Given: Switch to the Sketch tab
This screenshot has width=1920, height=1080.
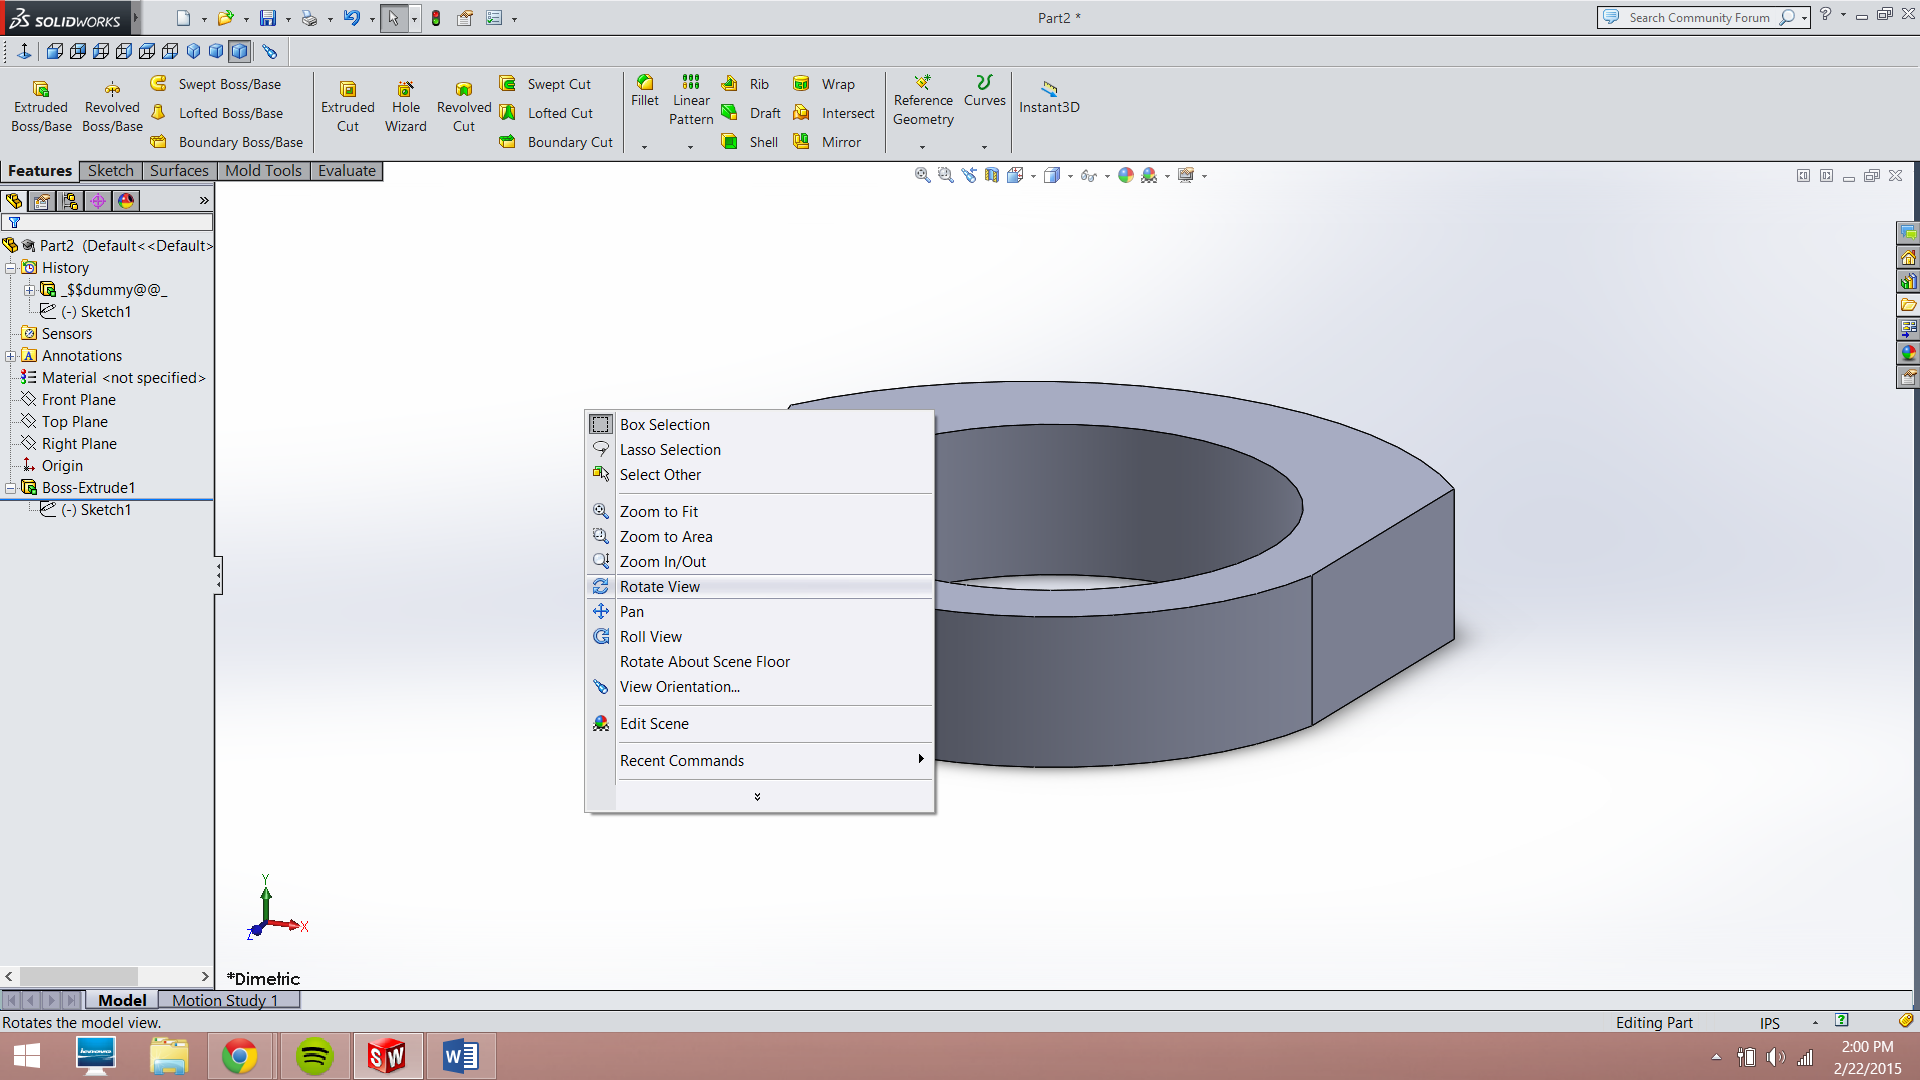Looking at the screenshot, I should pos(110,171).
